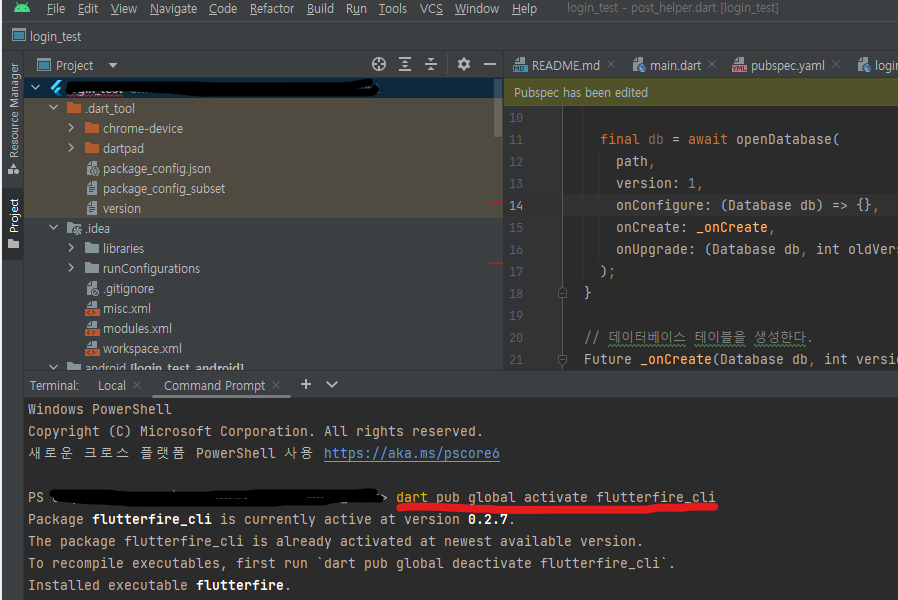Click the Project sidebar folder icon
The image size is (898, 600).
13,244
